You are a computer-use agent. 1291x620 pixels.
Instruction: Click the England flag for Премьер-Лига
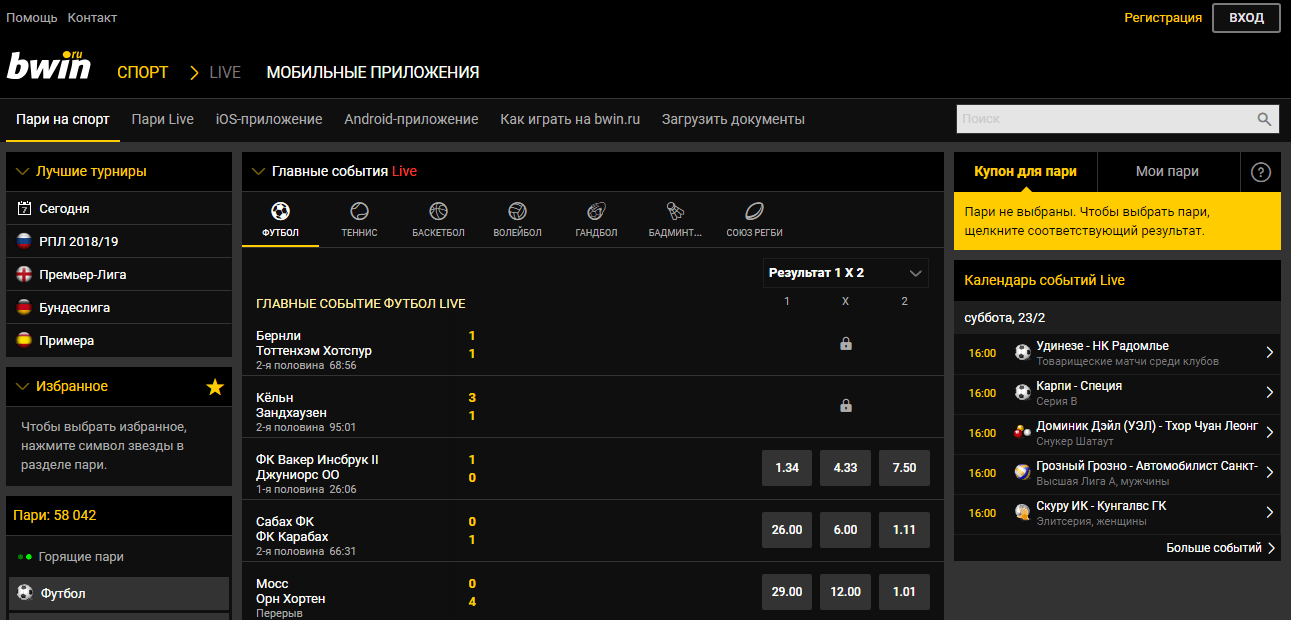pos(24,274)
